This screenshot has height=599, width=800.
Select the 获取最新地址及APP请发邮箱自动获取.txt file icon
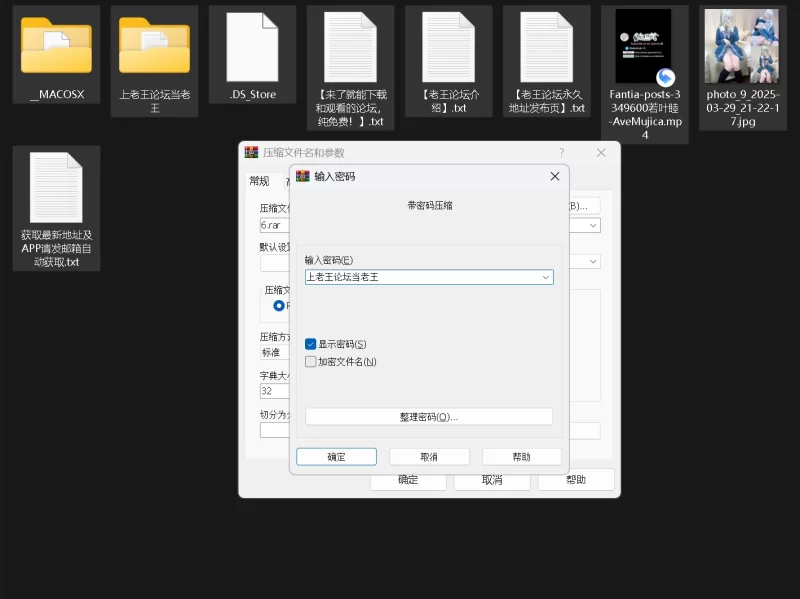pos(56,188)
